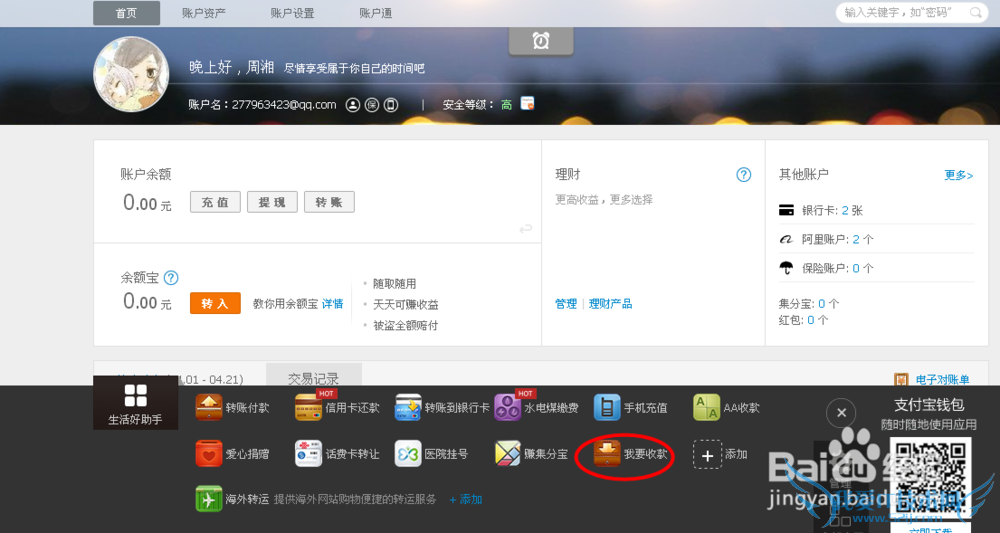The width and height of the screenshot is (1000, 533).
Task: Add a new app via dashed 添加 icon
Action: tap(707, 455)
